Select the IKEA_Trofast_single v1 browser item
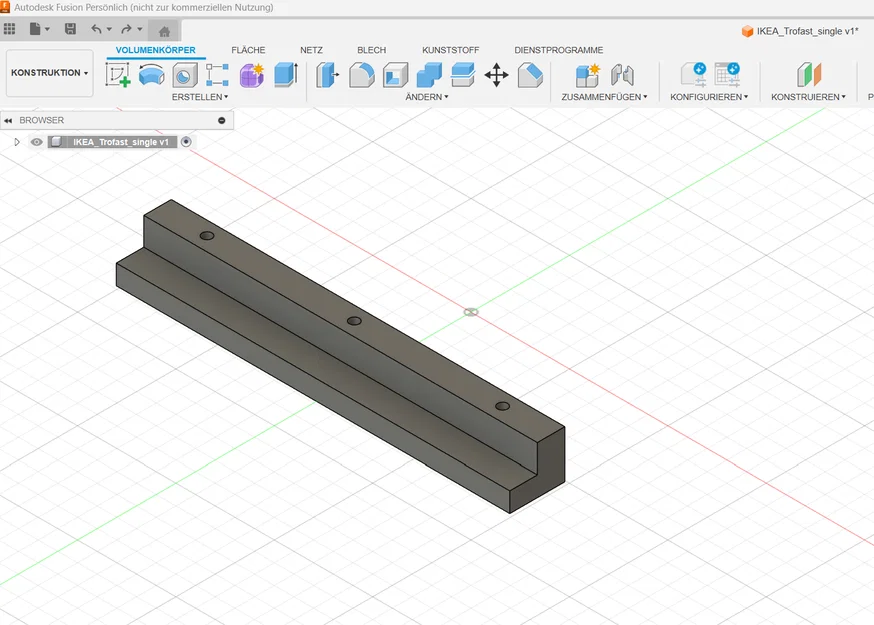The height and width of the screenshot is (625, 874). 120,142
